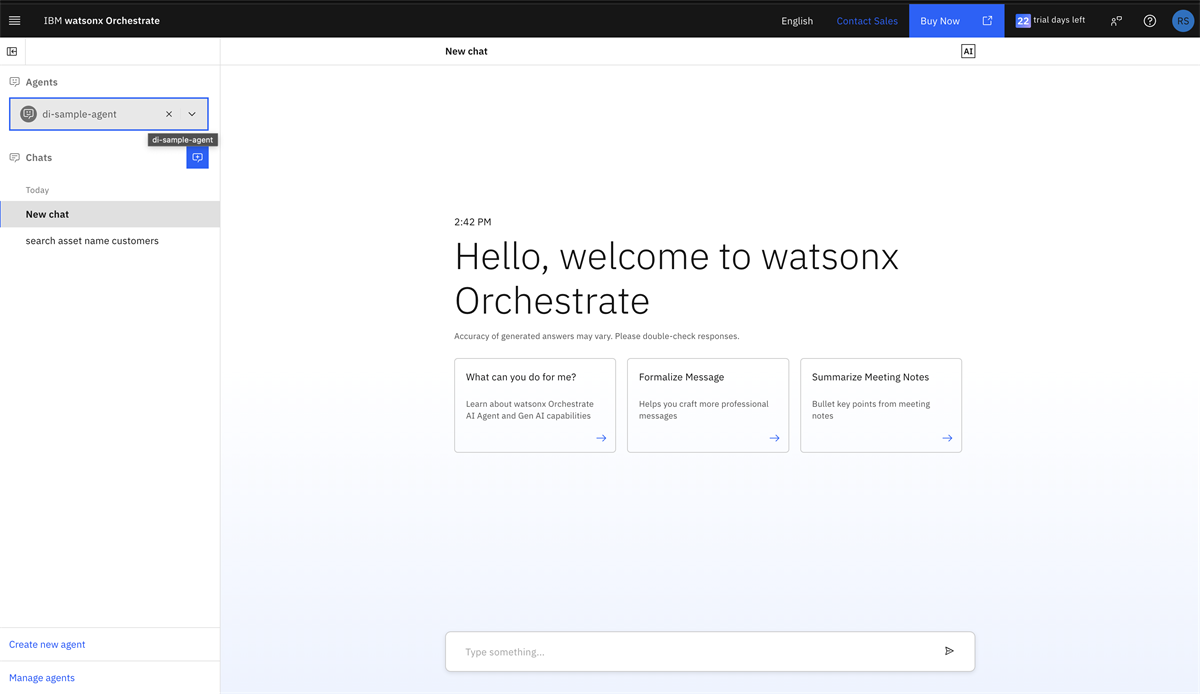Click the trial days left text
This screenshot has width=1200, height=694.
click(1059, 20)
